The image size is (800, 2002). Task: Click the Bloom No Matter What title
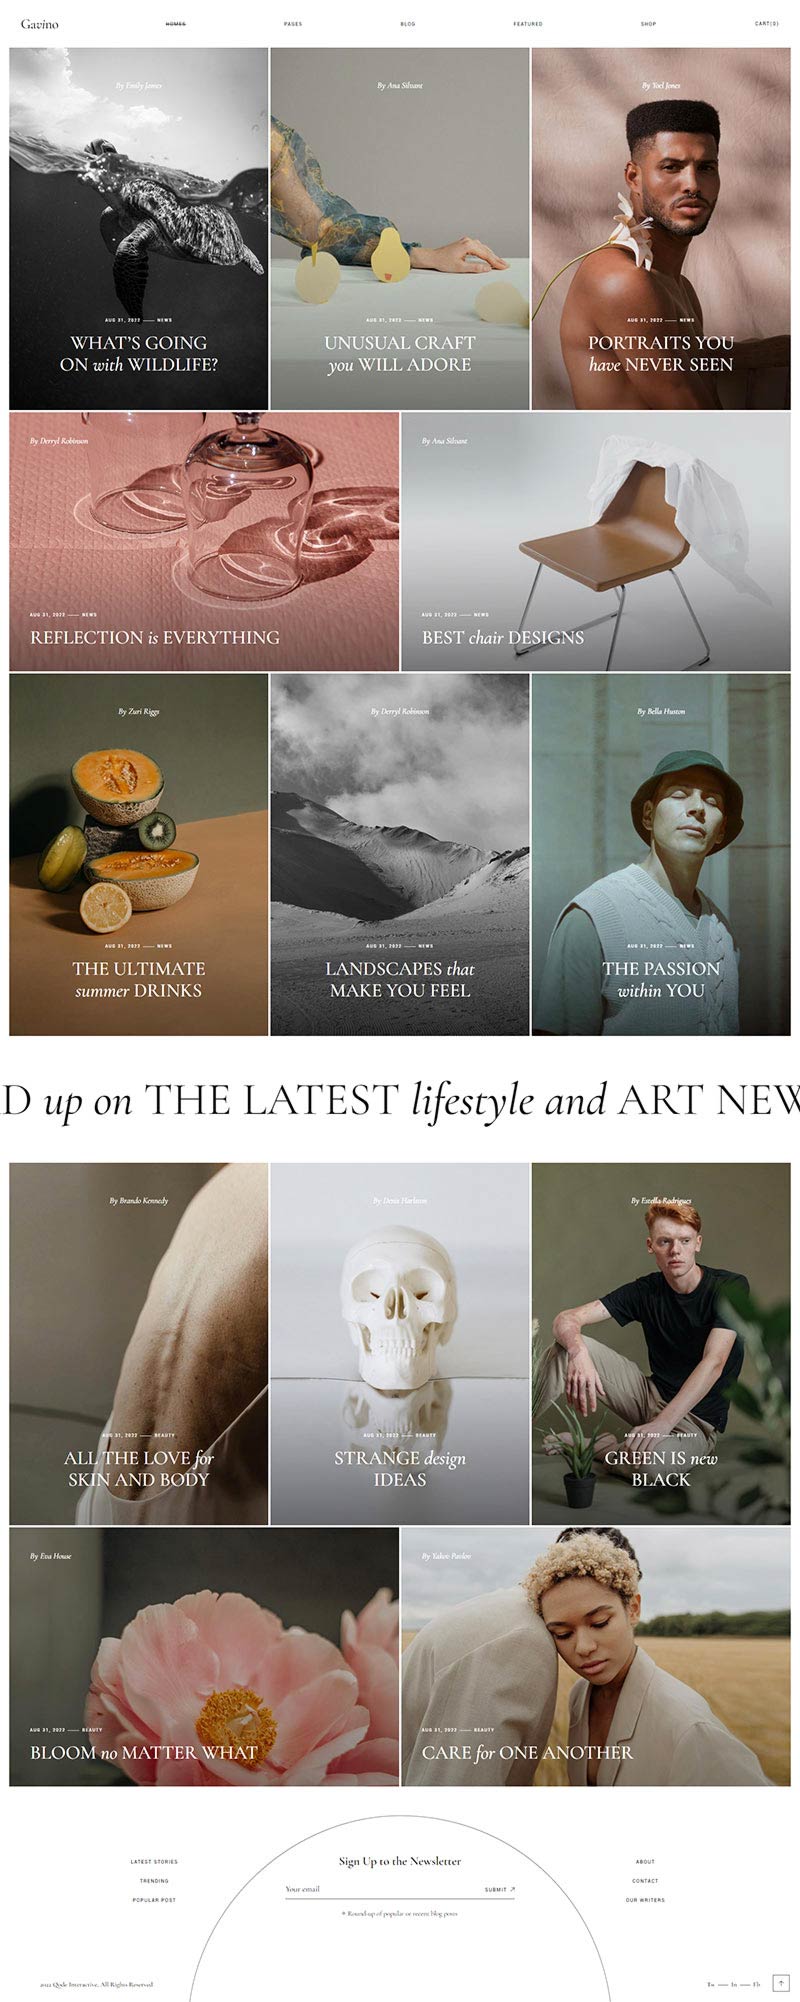click(144, 1752)
